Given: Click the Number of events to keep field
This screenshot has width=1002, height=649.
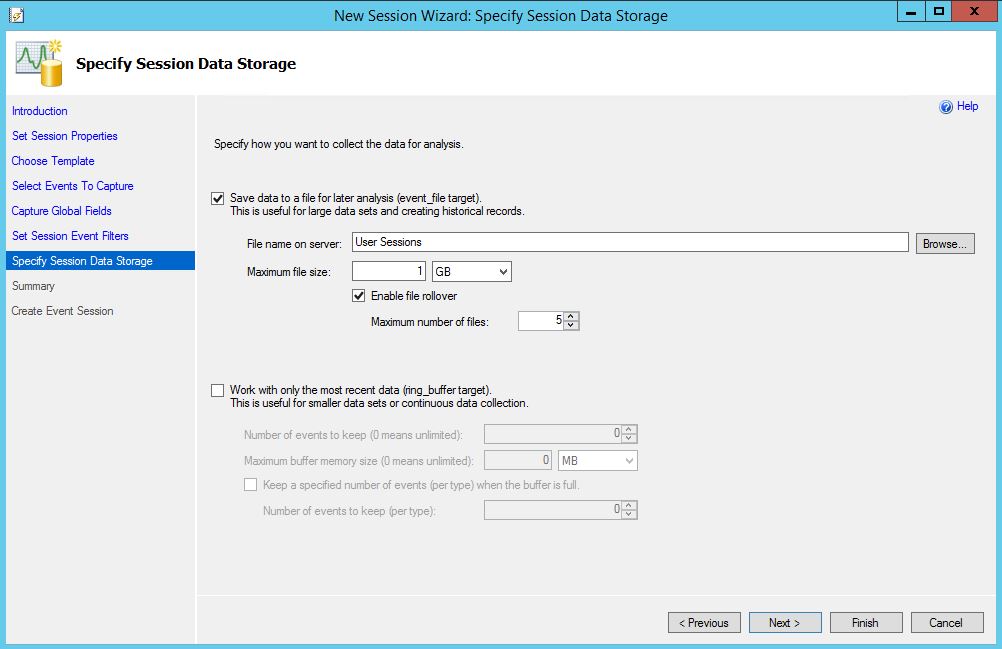Looking at the screenshot, I should click(x=553, y=434).
